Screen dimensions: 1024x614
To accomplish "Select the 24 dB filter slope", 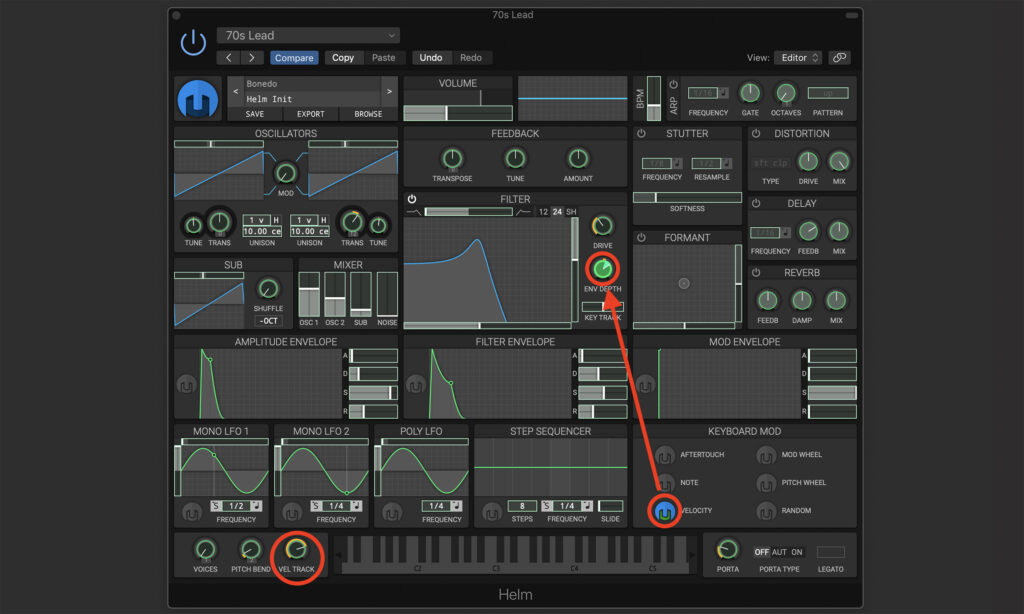I will point(557,212).
